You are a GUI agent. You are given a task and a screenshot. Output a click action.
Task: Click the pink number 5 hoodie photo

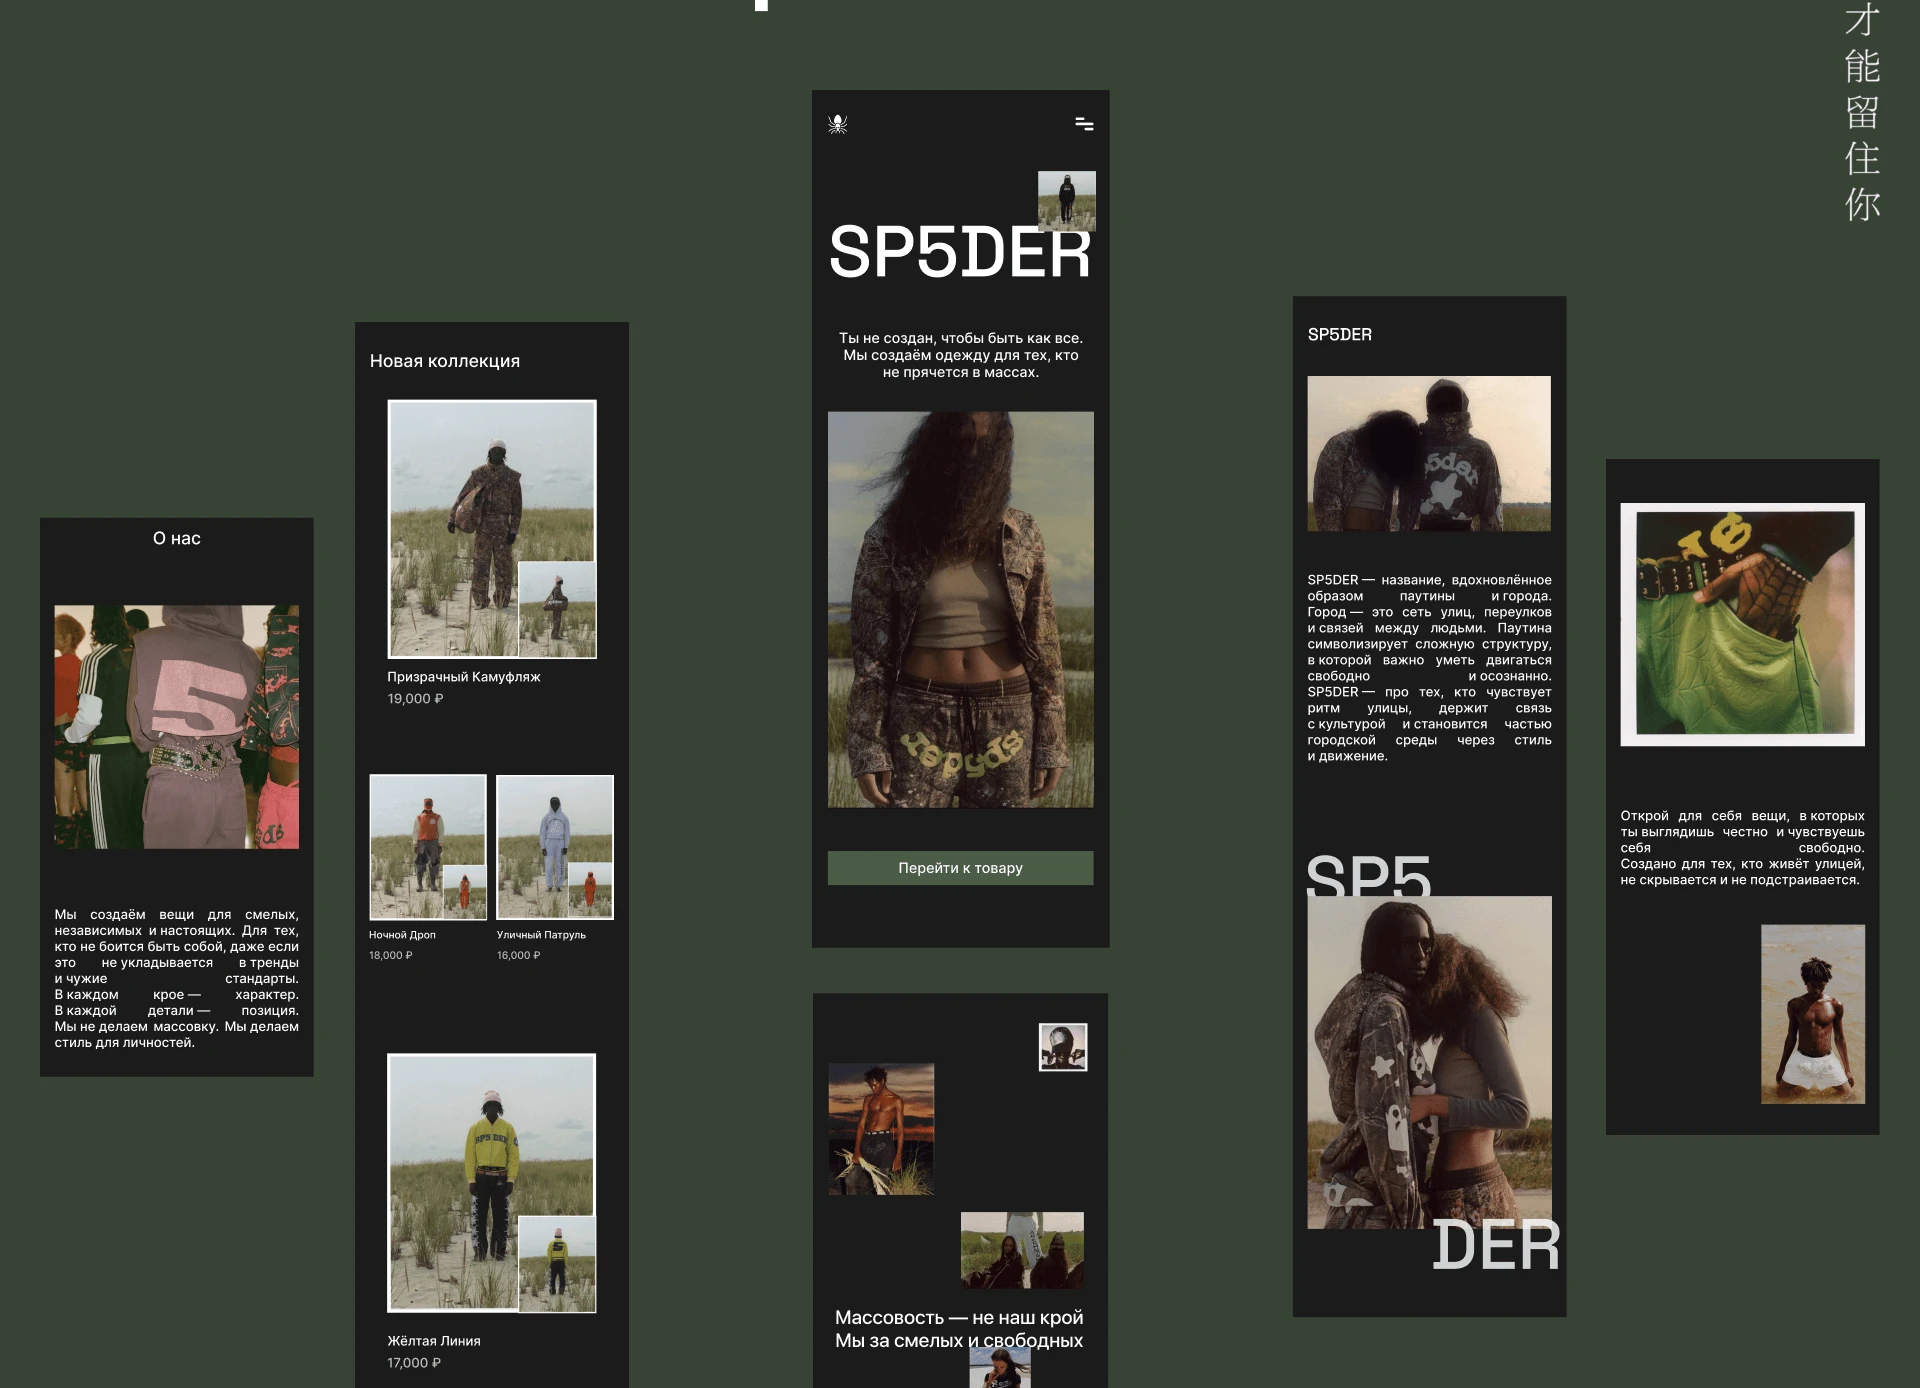(x=176, y=727)
